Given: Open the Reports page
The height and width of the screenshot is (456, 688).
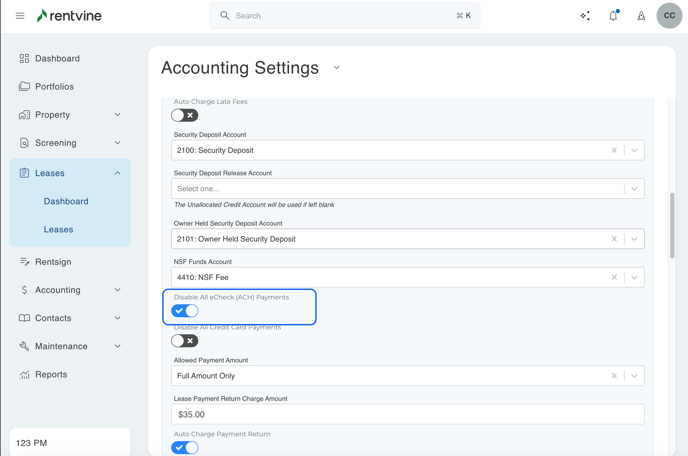Looking at the screenshot, I should (51, 374).
